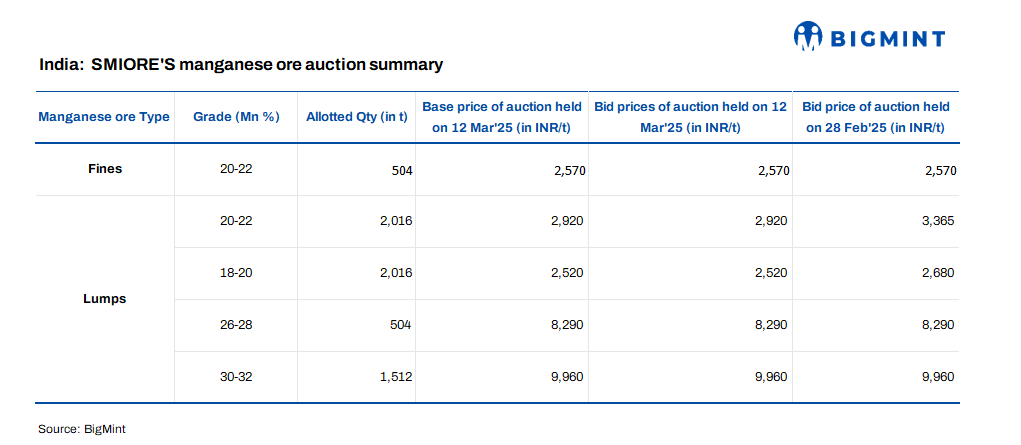Click the Bid price 28 Feb'25 column header
This screenshot has height=445, width=1021.
click(875, 117)
